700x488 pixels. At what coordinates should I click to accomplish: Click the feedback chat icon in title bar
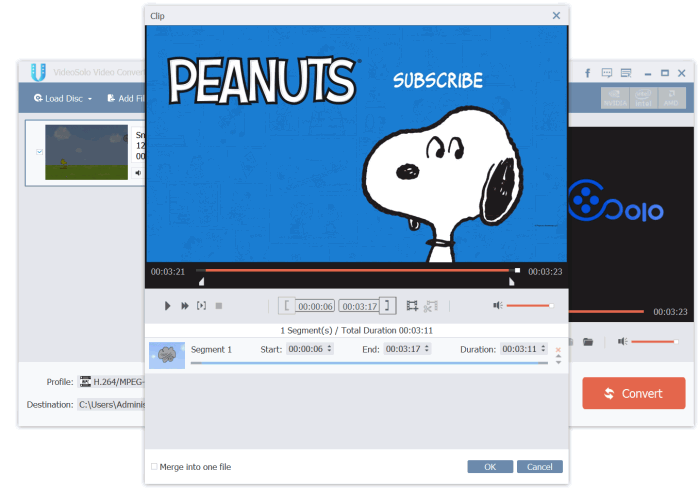point(607,72)
